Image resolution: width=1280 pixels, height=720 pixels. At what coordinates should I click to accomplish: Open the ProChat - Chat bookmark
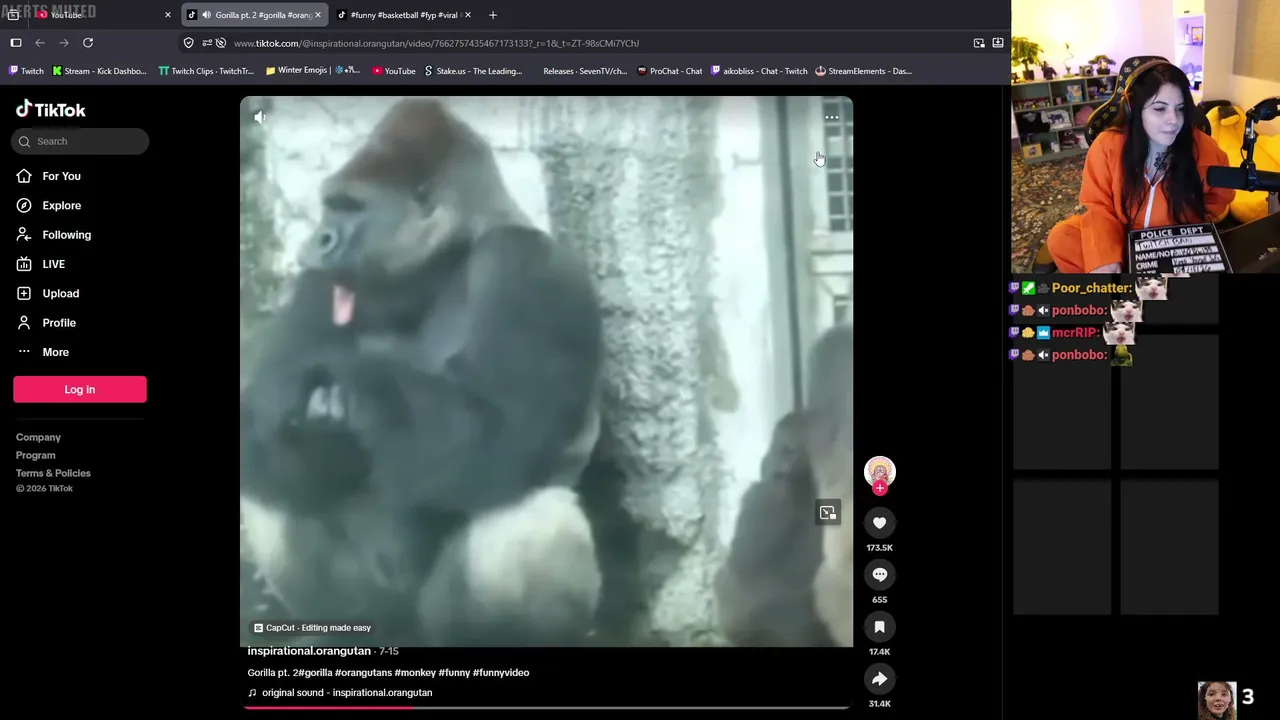(669, 71)
